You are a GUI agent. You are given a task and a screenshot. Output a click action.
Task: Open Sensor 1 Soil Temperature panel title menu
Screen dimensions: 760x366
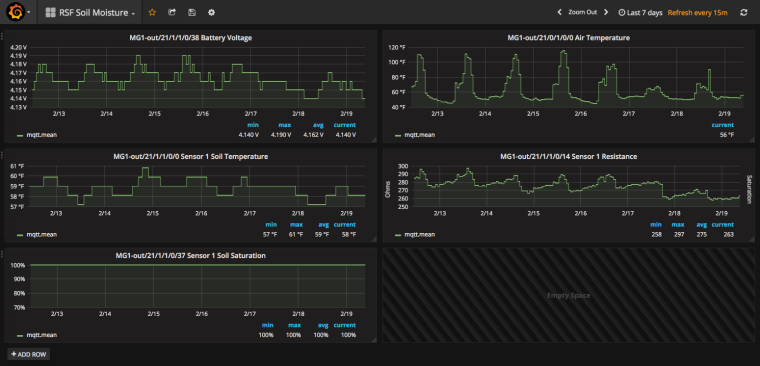pos(190,157)
